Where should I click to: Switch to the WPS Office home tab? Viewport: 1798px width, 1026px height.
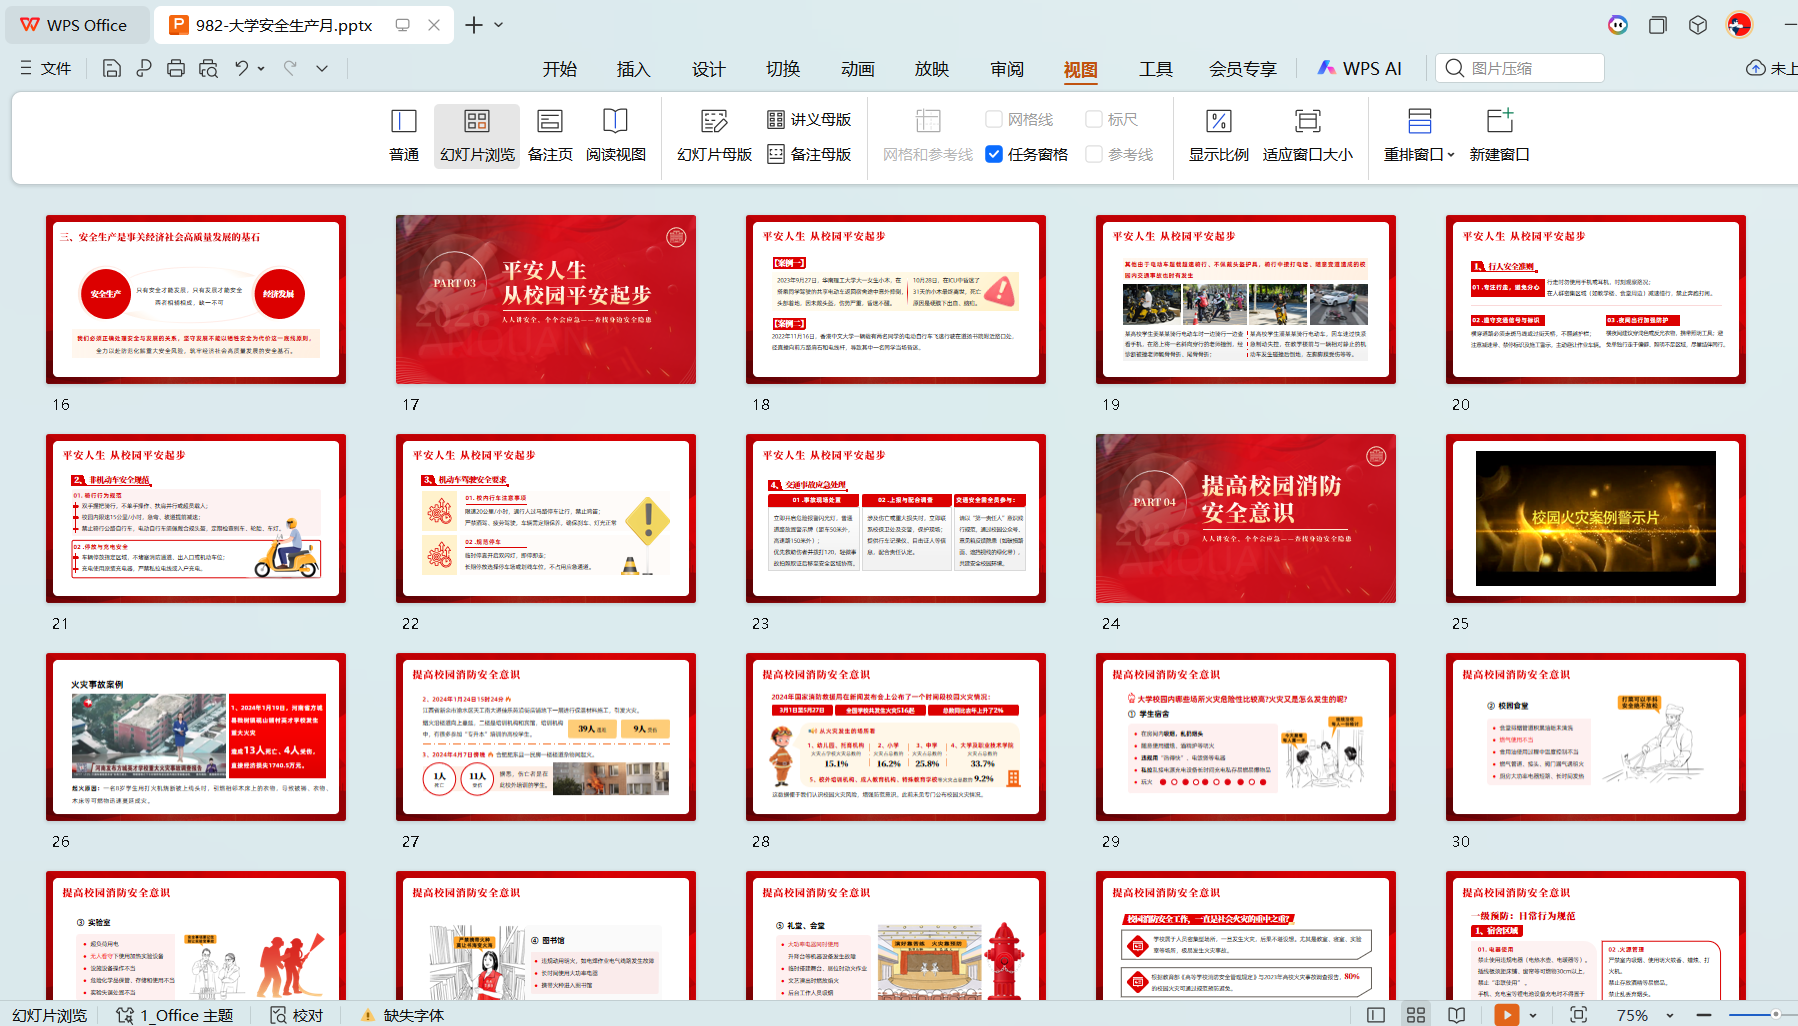(x=76, y=25)
